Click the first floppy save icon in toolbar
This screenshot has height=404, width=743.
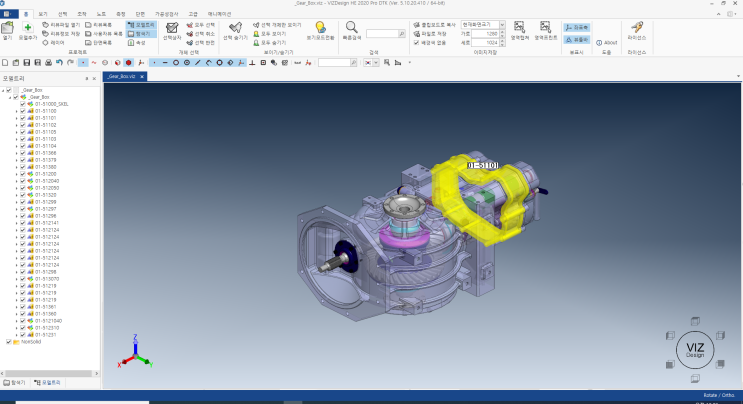coord(27,63)
